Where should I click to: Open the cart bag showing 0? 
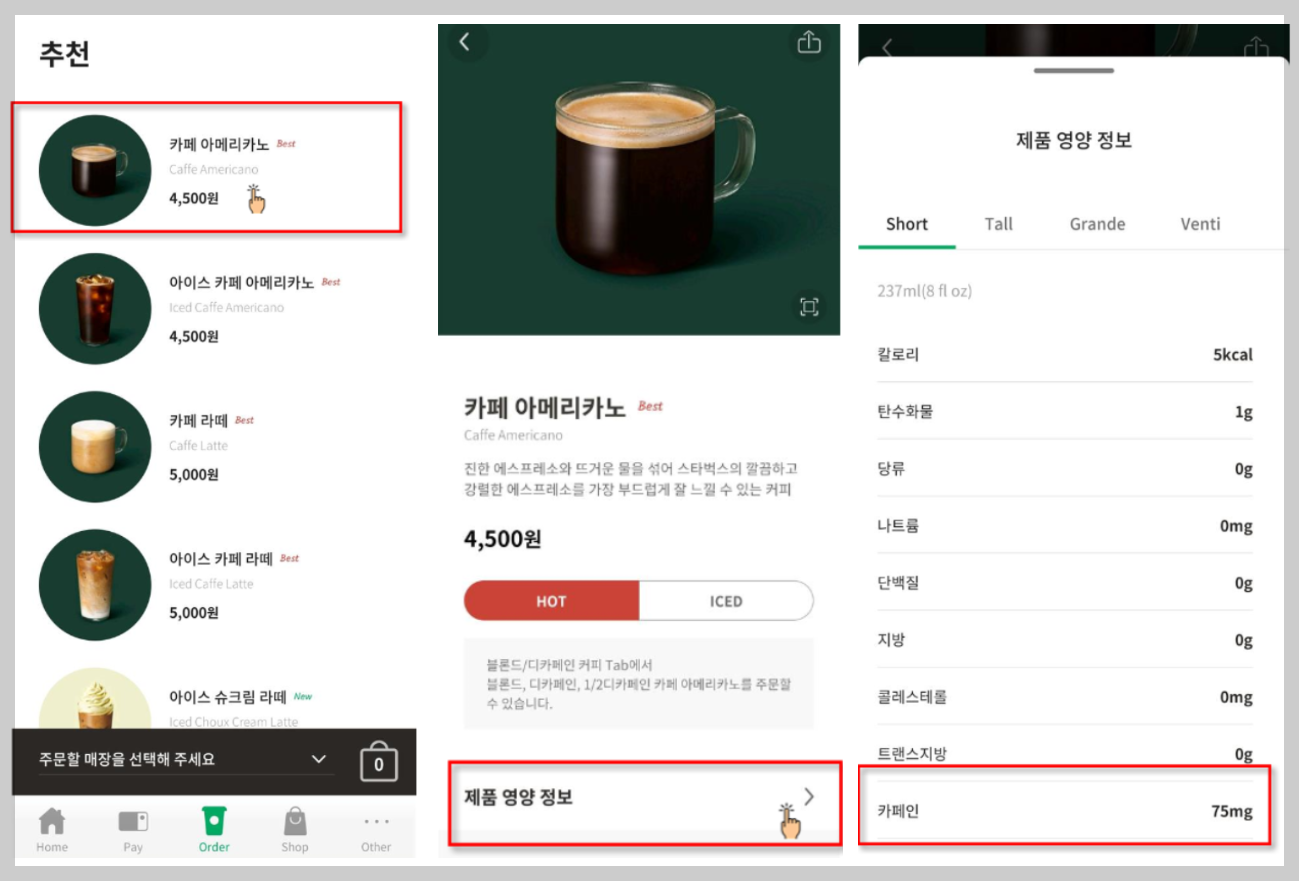pos(379,762)
